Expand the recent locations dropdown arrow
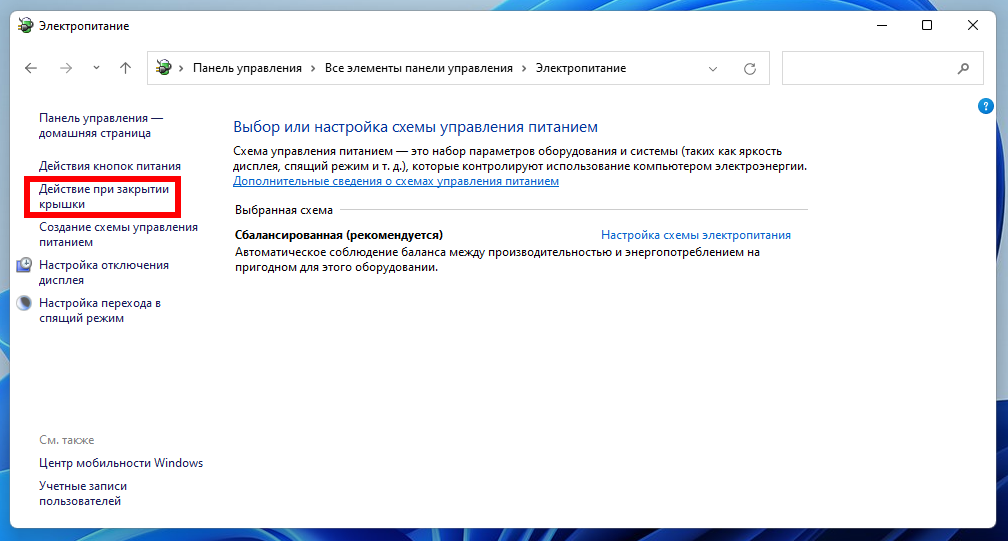 [x=96, y=69]
